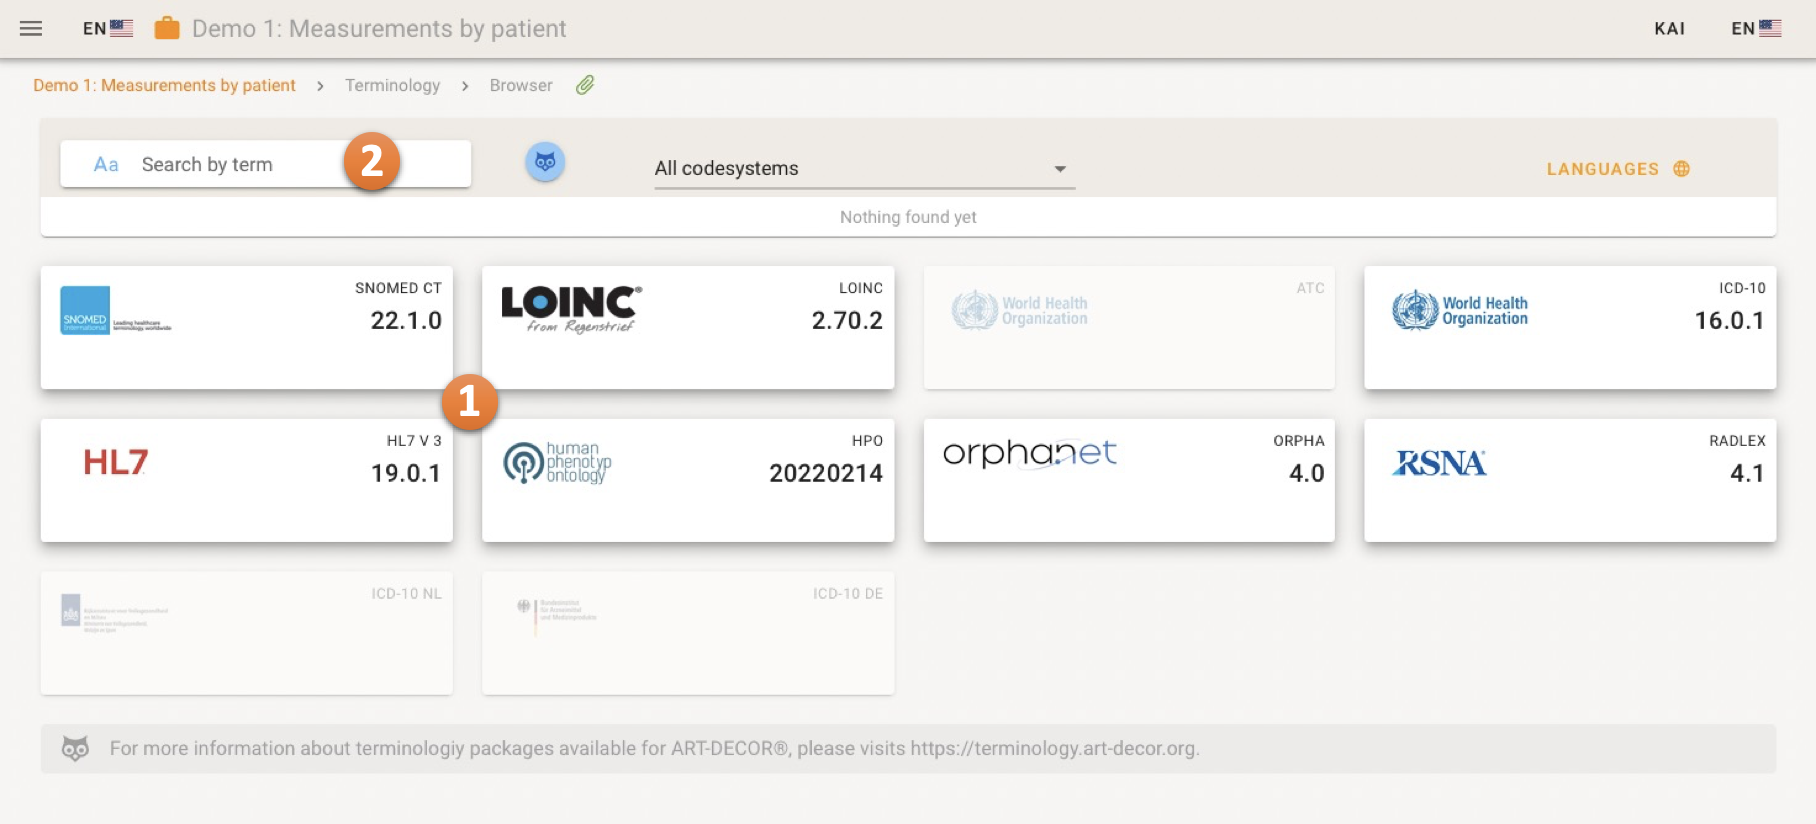Open the KAI user menu
Screen dimensions: 1816x824
pos(1669,29)
